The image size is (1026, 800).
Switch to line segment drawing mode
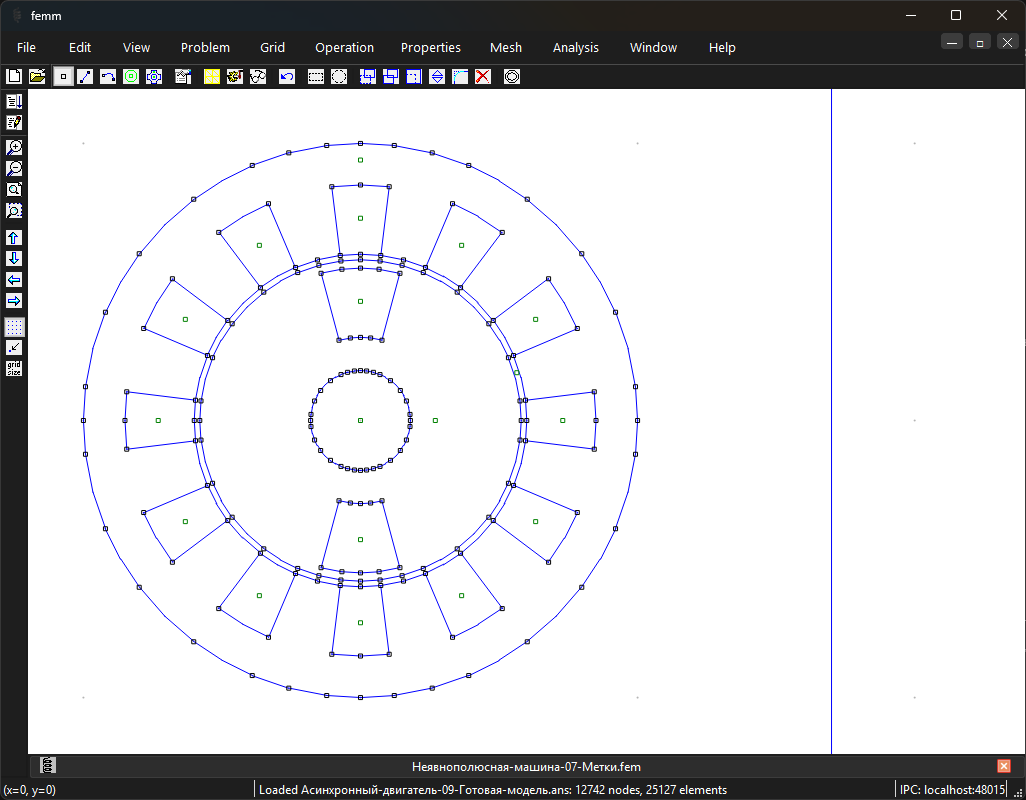[85, 77]
